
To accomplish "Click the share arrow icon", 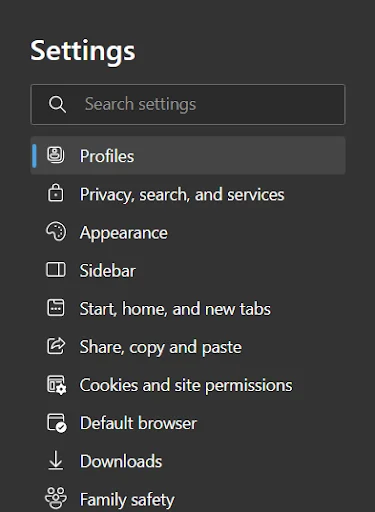I will tap(56, 346).
